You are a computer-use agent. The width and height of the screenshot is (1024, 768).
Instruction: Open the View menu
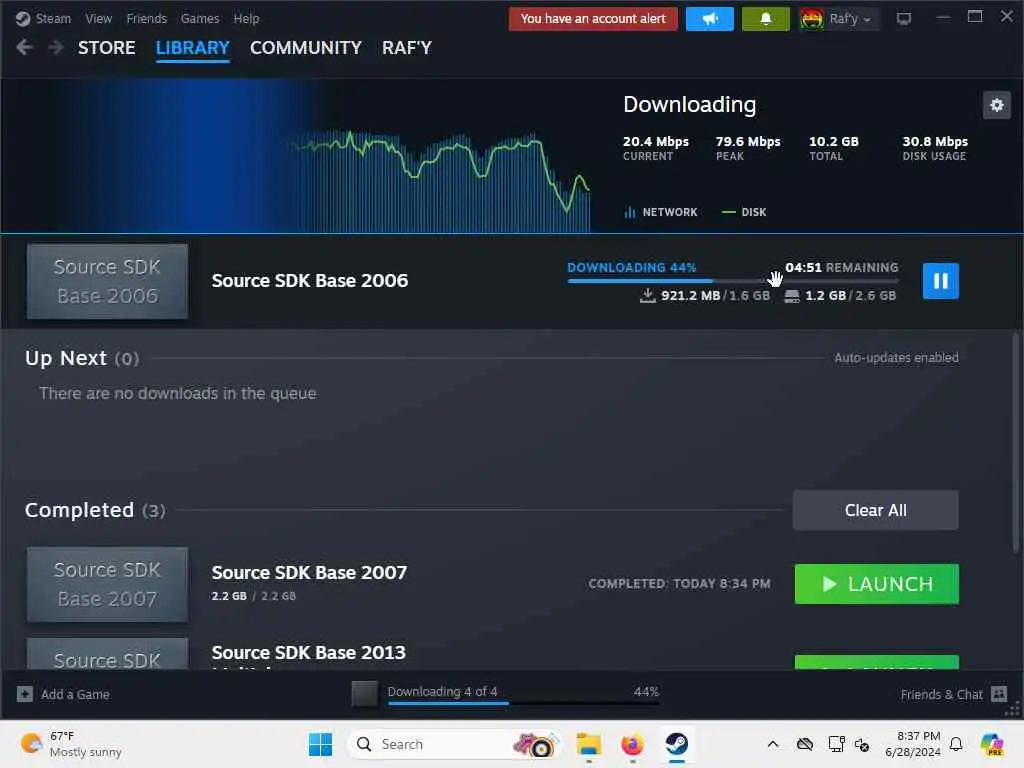coord(99,18)
